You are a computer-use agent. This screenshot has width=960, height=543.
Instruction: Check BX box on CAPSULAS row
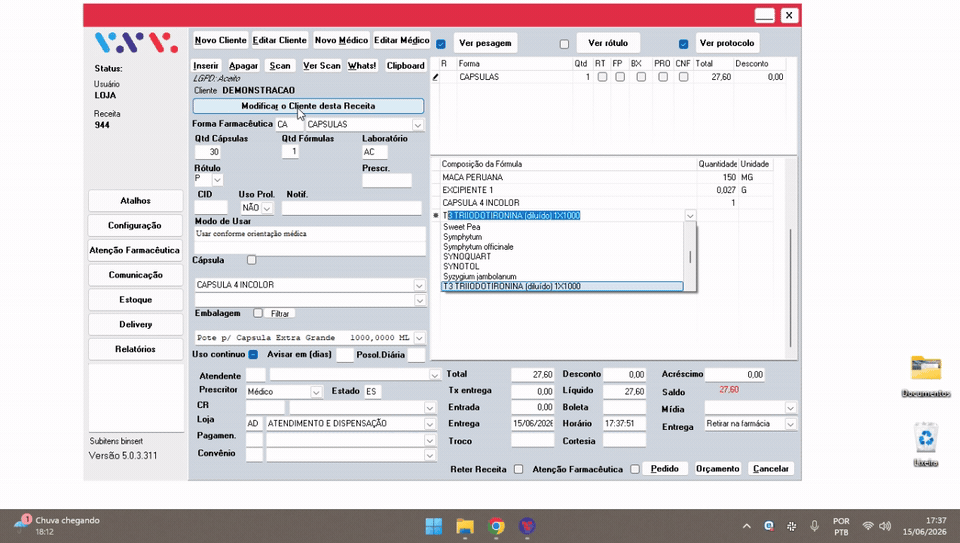click(x=641, y=77)
